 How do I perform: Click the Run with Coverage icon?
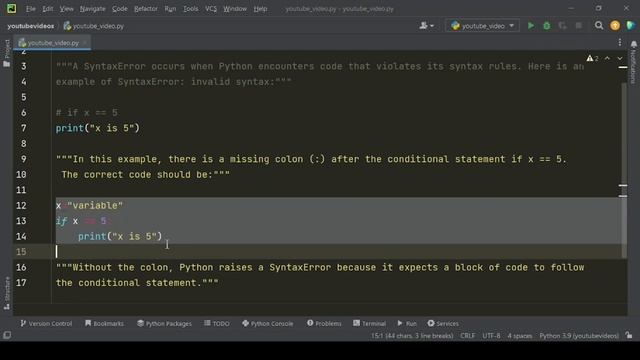coord(562,26)
